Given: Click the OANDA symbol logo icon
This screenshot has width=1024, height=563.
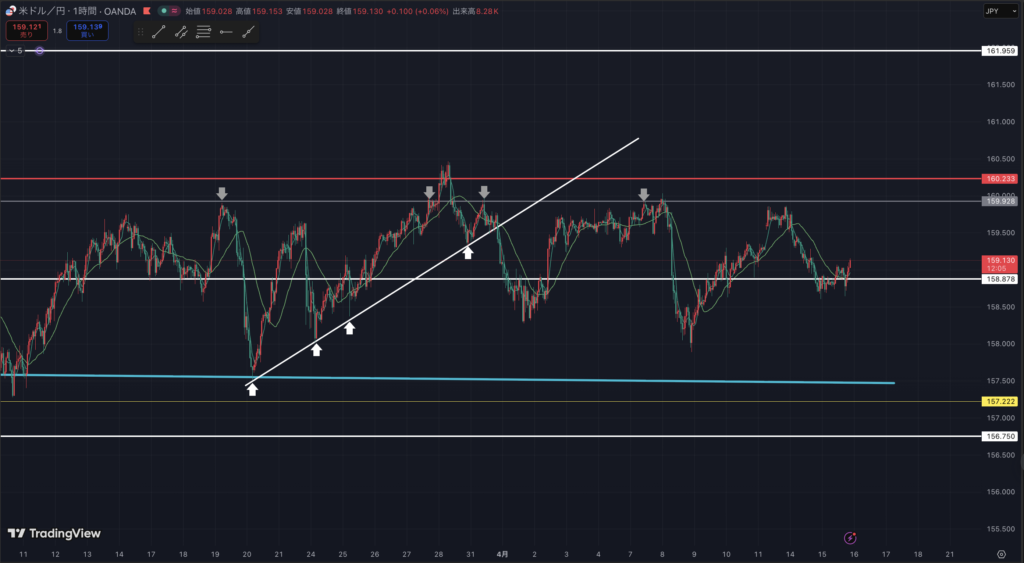Looking at the screenshot, I should [x=10, y=11].
